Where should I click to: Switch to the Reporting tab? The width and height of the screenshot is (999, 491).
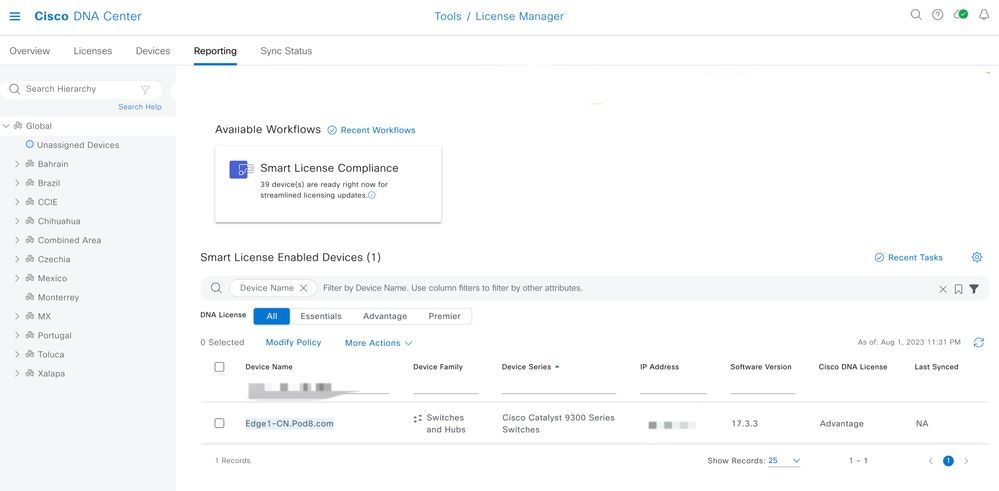(x=215, y=51)
